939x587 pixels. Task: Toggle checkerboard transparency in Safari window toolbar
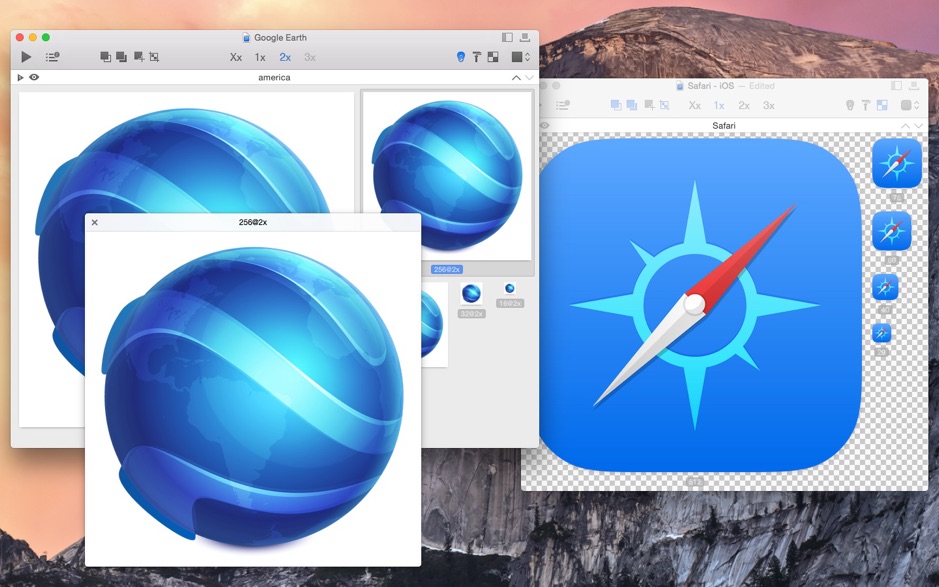click(882, 105)
